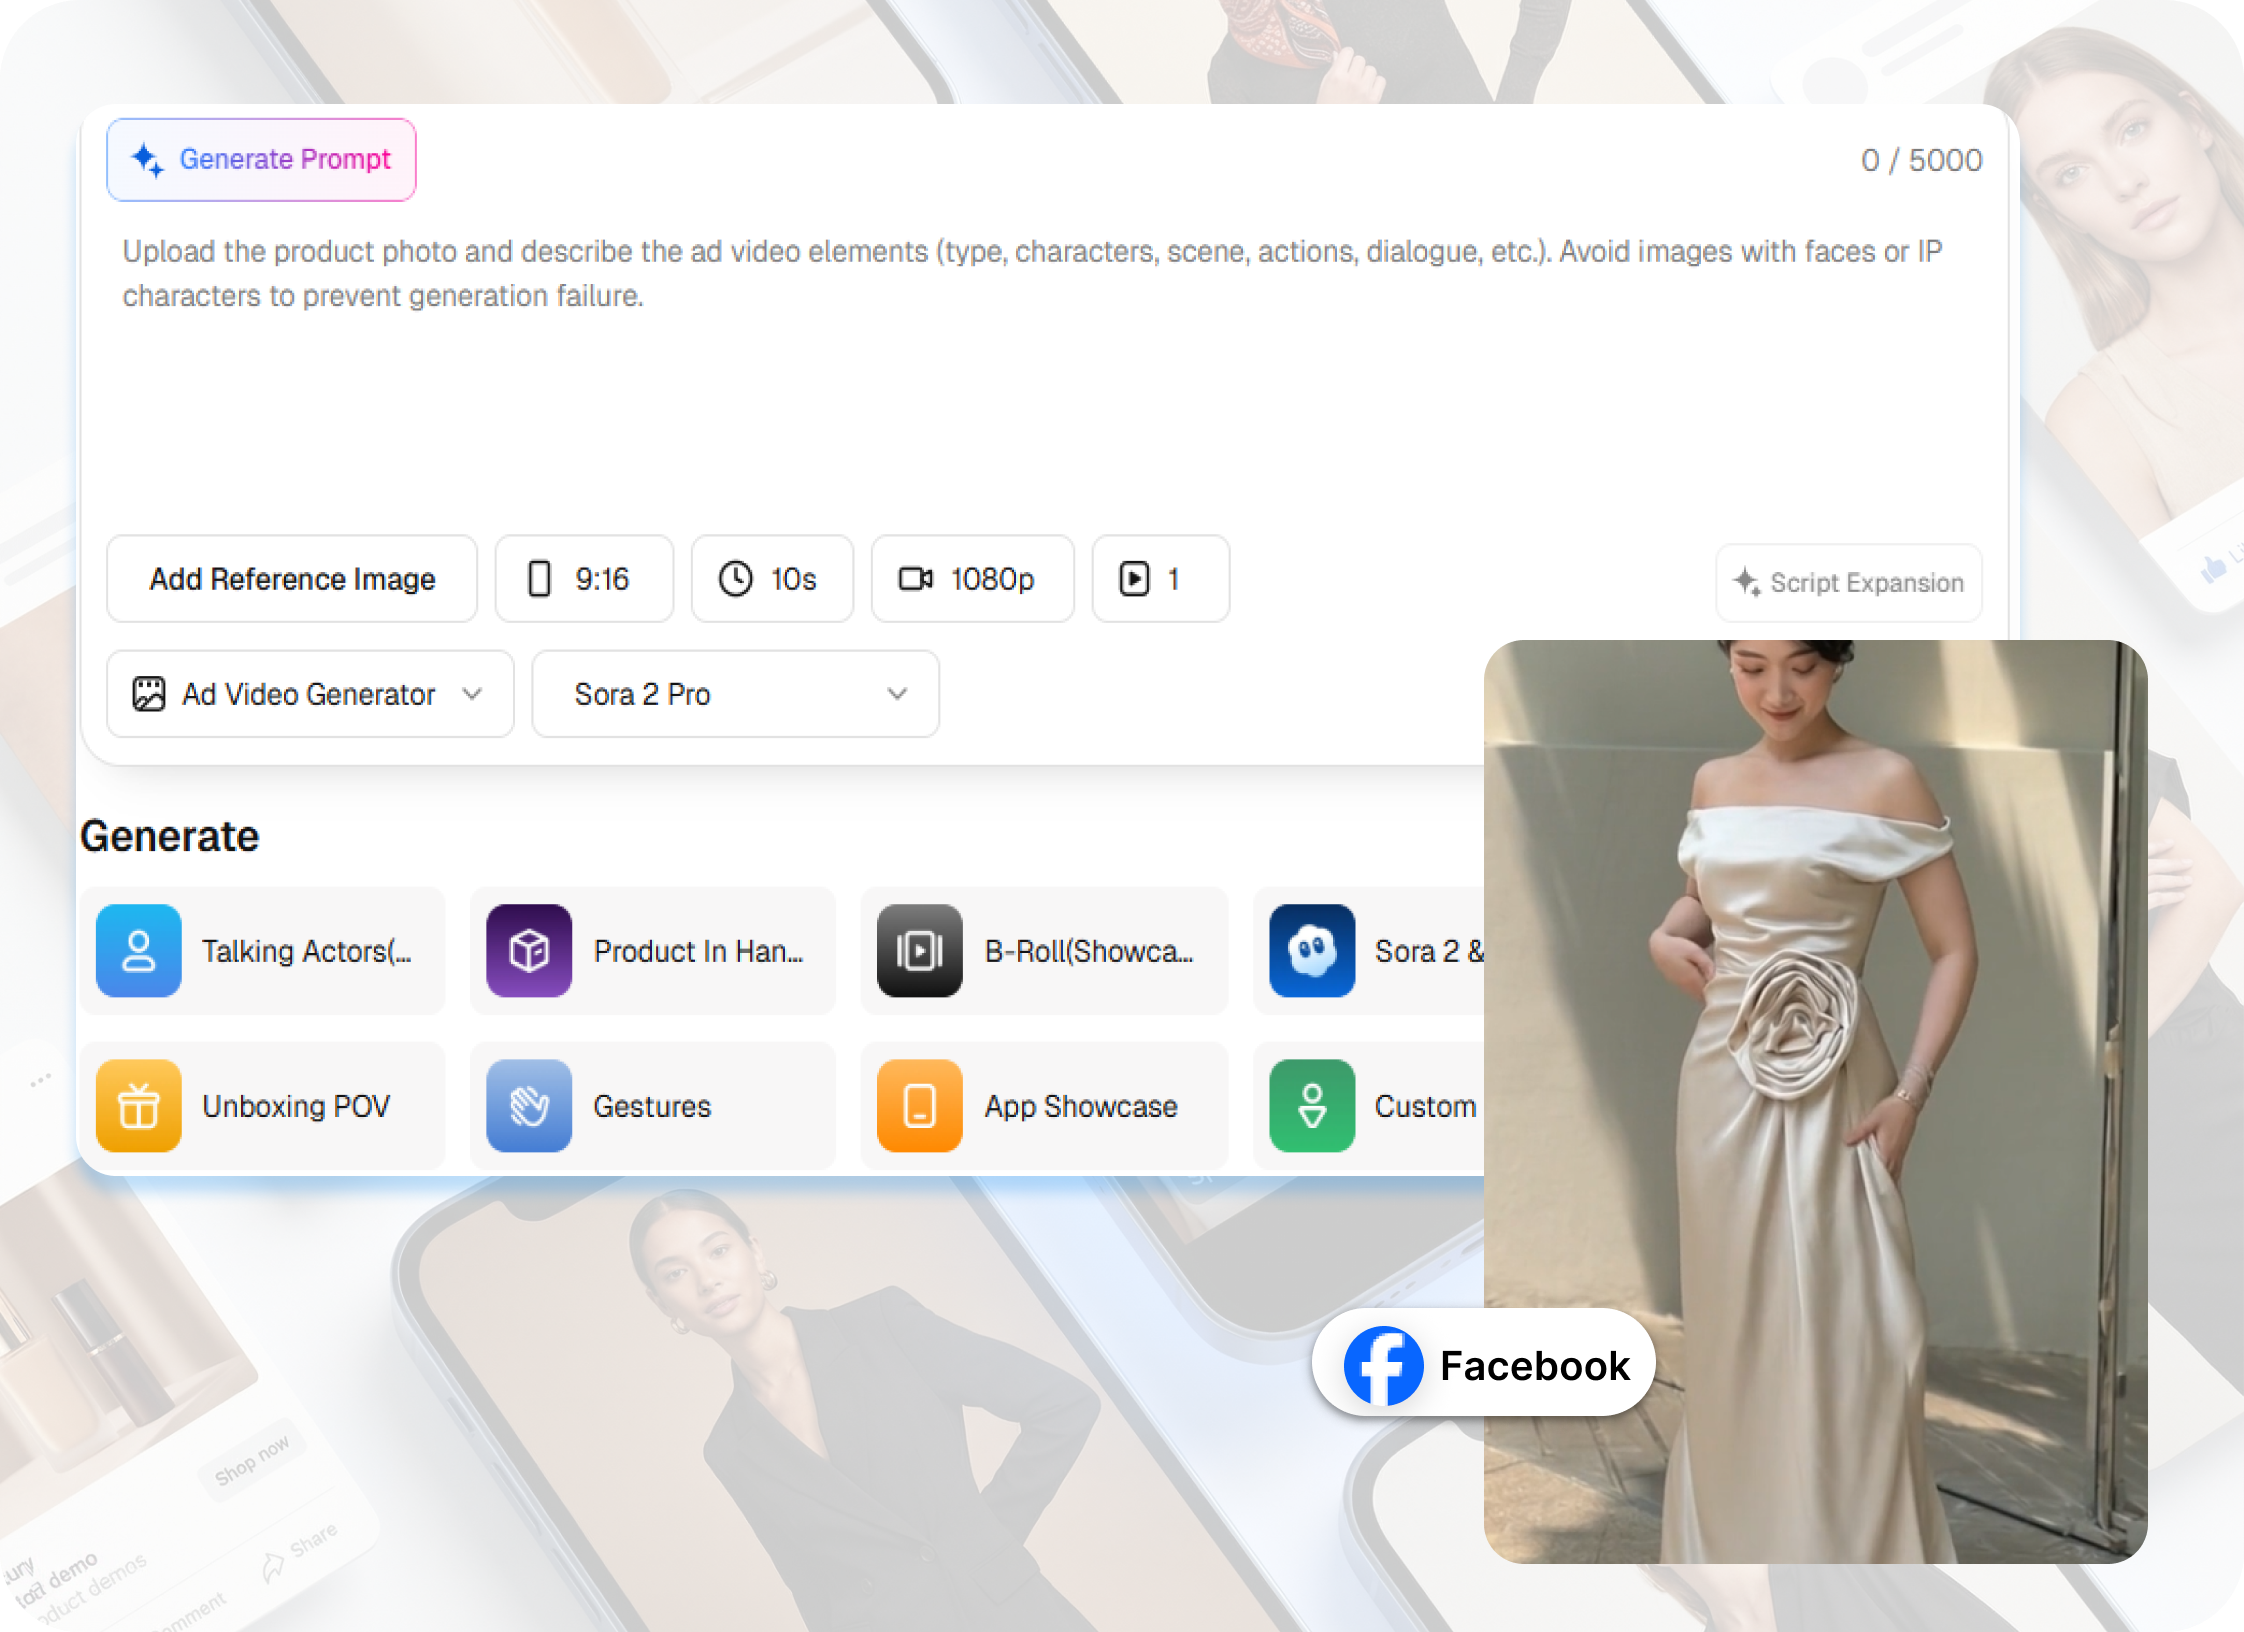Image resolution: width=2244 pixels, height=1632 pixels.
Task: Select the Talking Actors template
Action: (263, 951)
